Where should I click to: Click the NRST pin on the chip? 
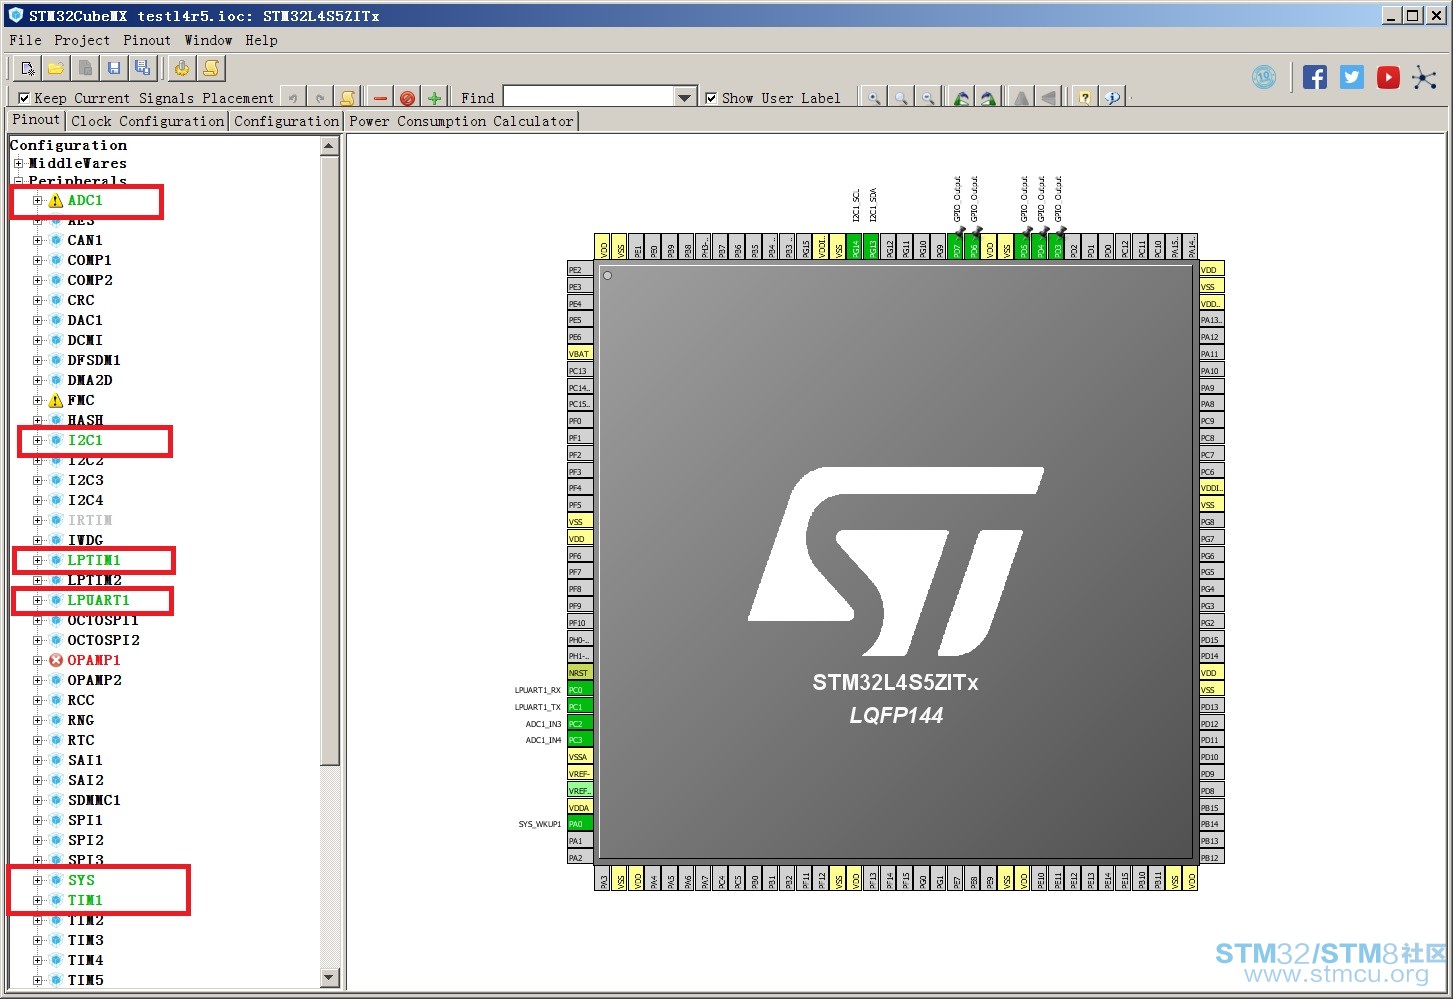point(580,673)
